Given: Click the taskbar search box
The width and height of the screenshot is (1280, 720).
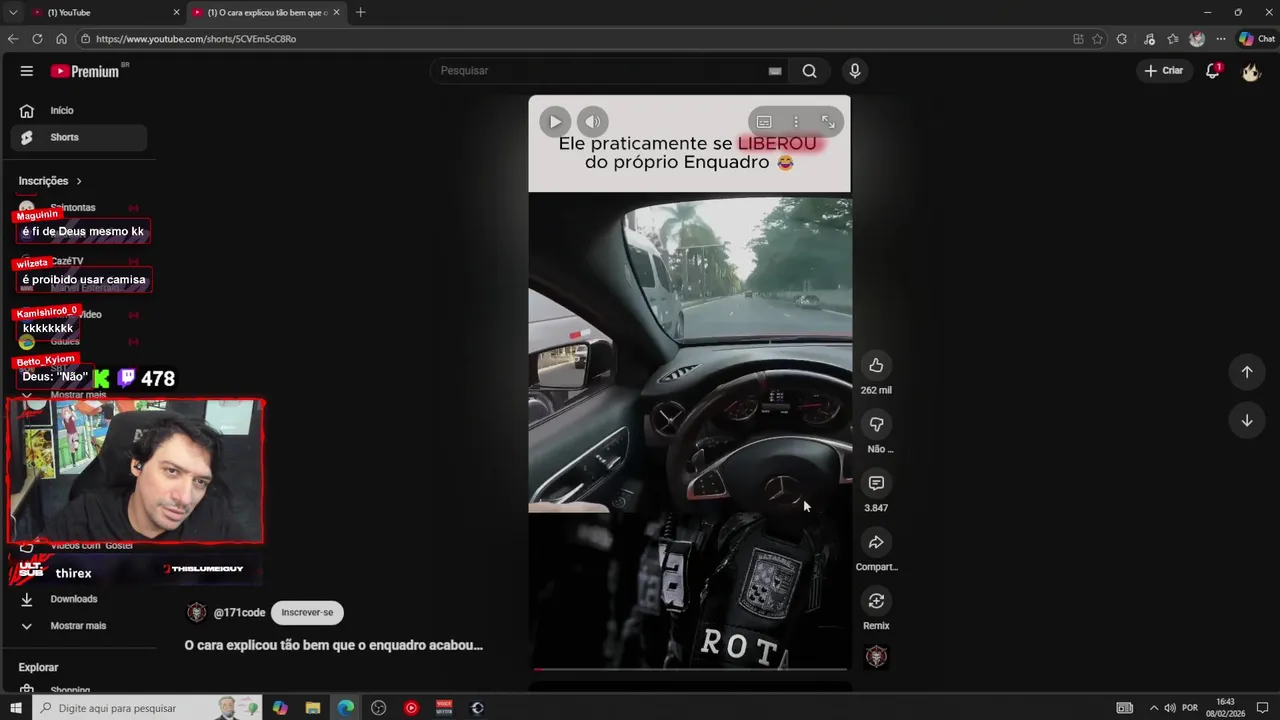Looking at the screenshot, I should pyautogui.click(x=147, y=708).
